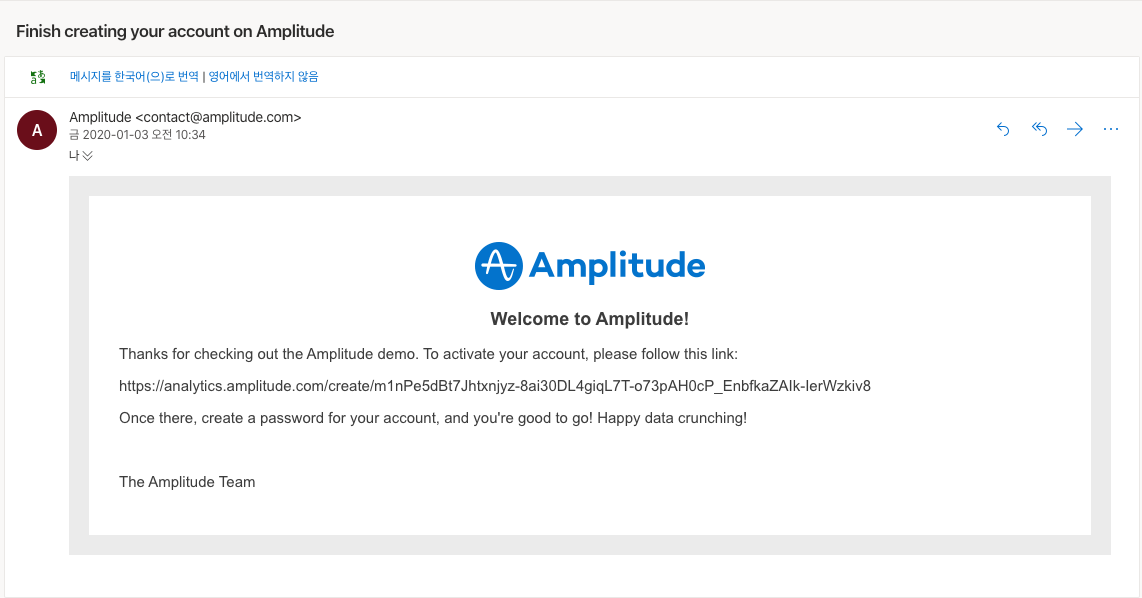This screenshot has height=598, width=1142.
Task: Click the 나 recipient label
Action: tap(74, 156)
